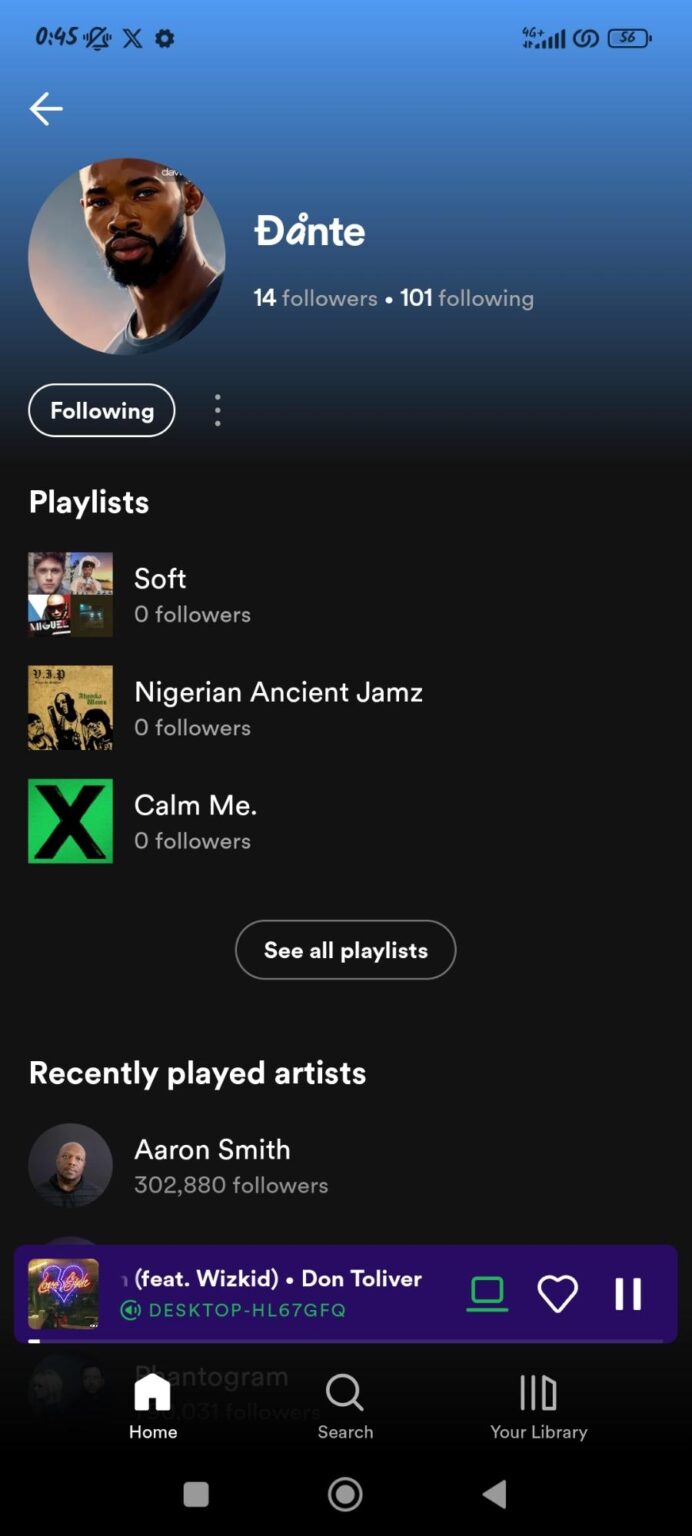Open the Search tab icon
The image size is (692, 1536).
point(345,1391)
